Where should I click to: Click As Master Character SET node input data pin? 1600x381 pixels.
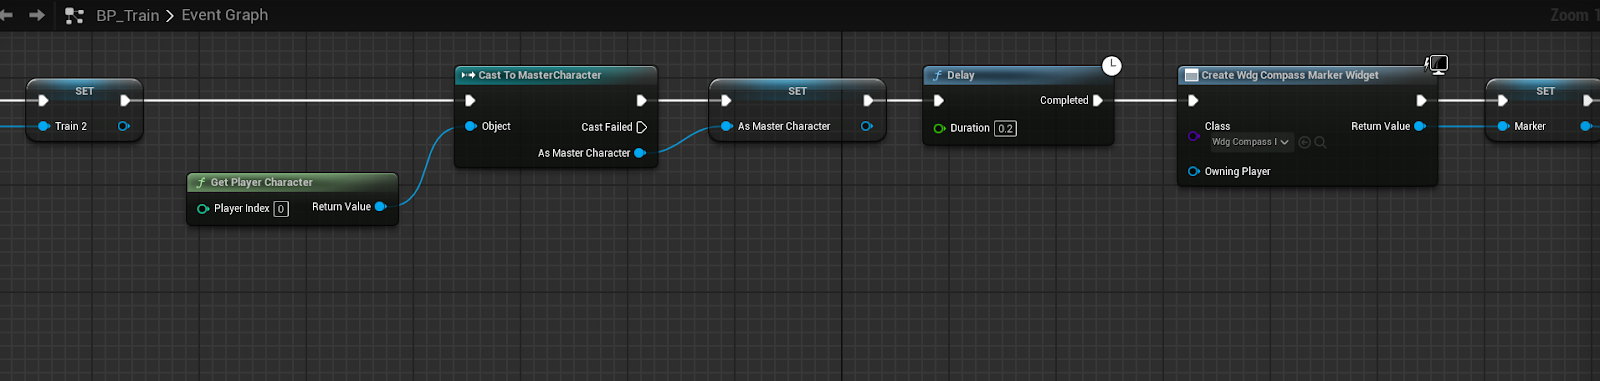[726, 126]
